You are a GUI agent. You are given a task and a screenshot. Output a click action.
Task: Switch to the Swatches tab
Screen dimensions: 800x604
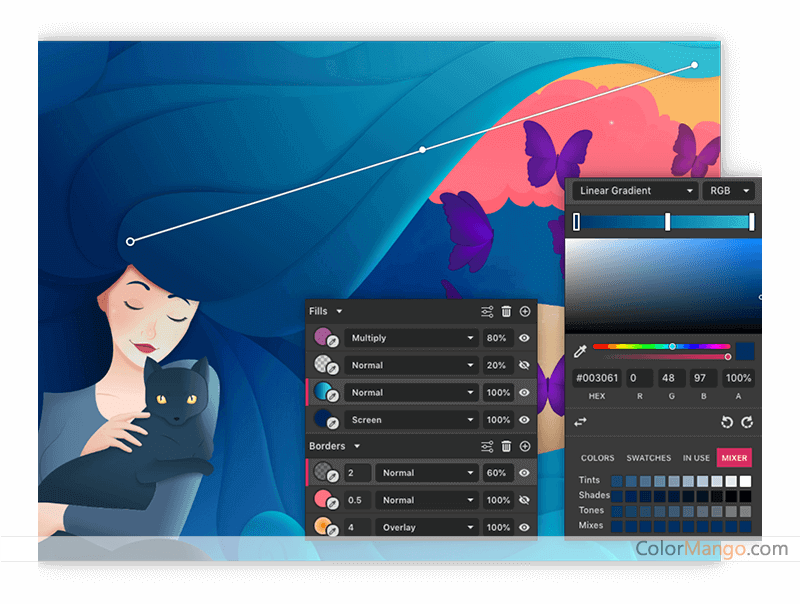click(648, 458)
